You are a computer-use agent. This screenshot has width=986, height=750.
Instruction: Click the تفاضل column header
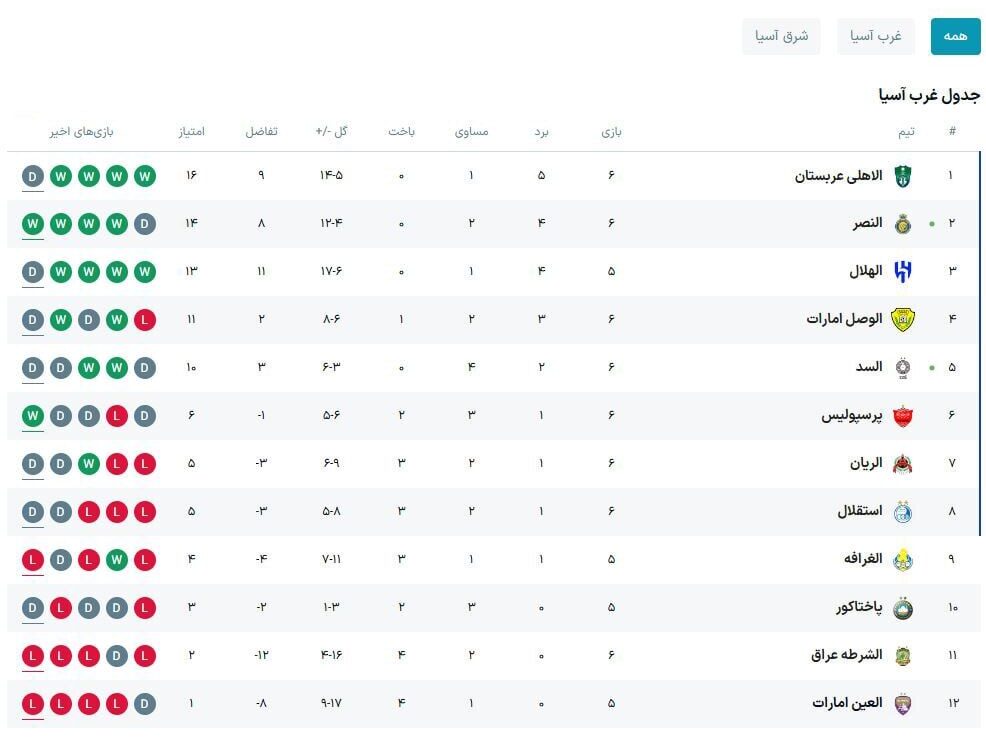(x=262, y=131)
